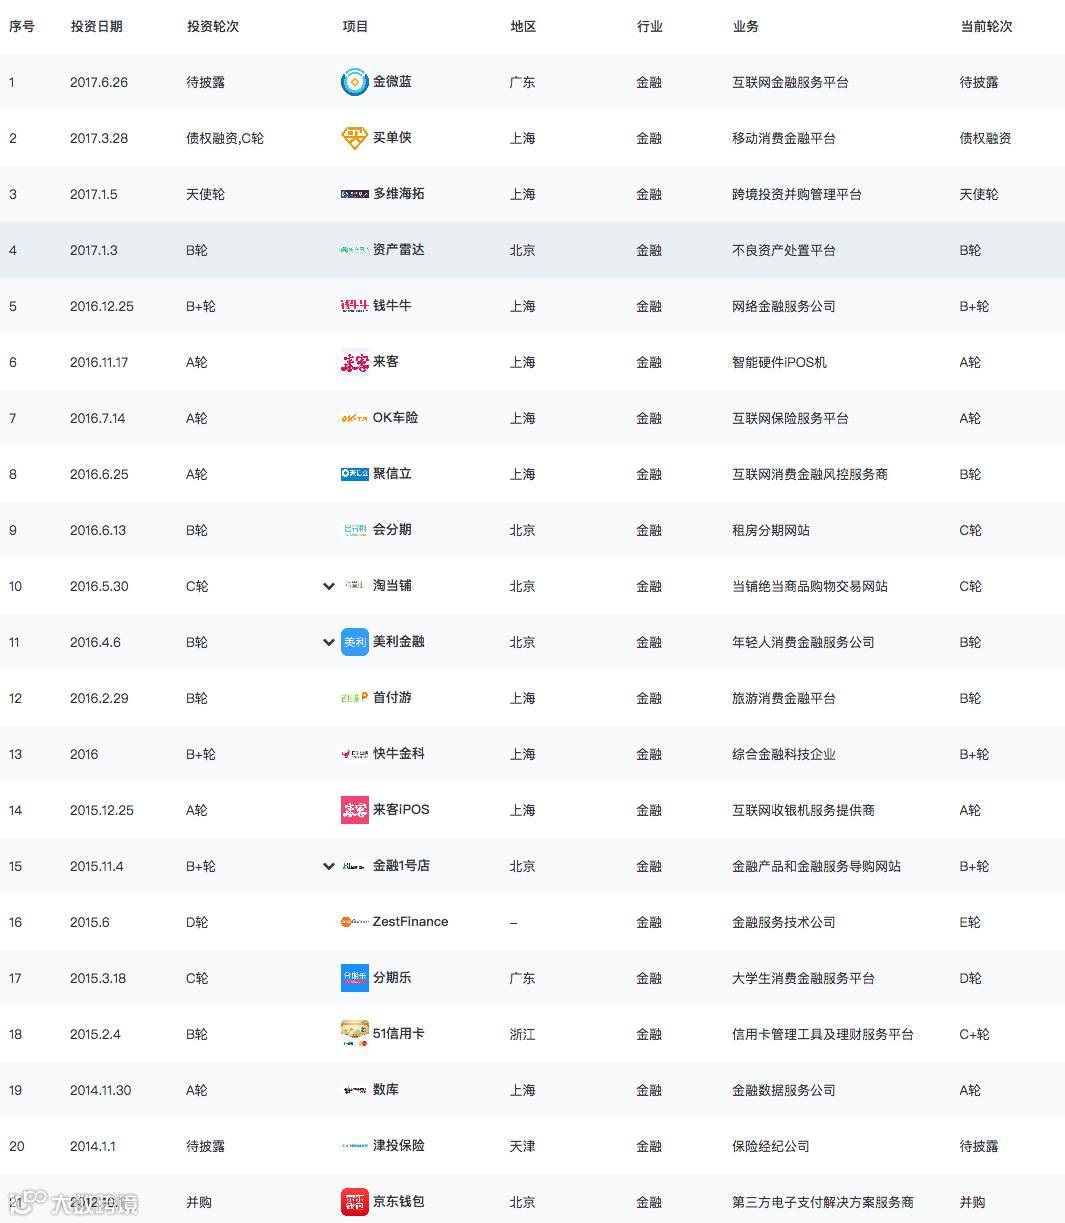1065x1223 pixels.
Task: Click the OK车险 logo icon
Action: click(x=355, y=418)
